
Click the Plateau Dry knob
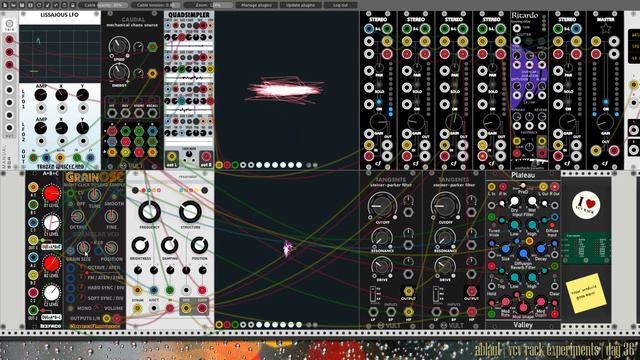point(514,201)
